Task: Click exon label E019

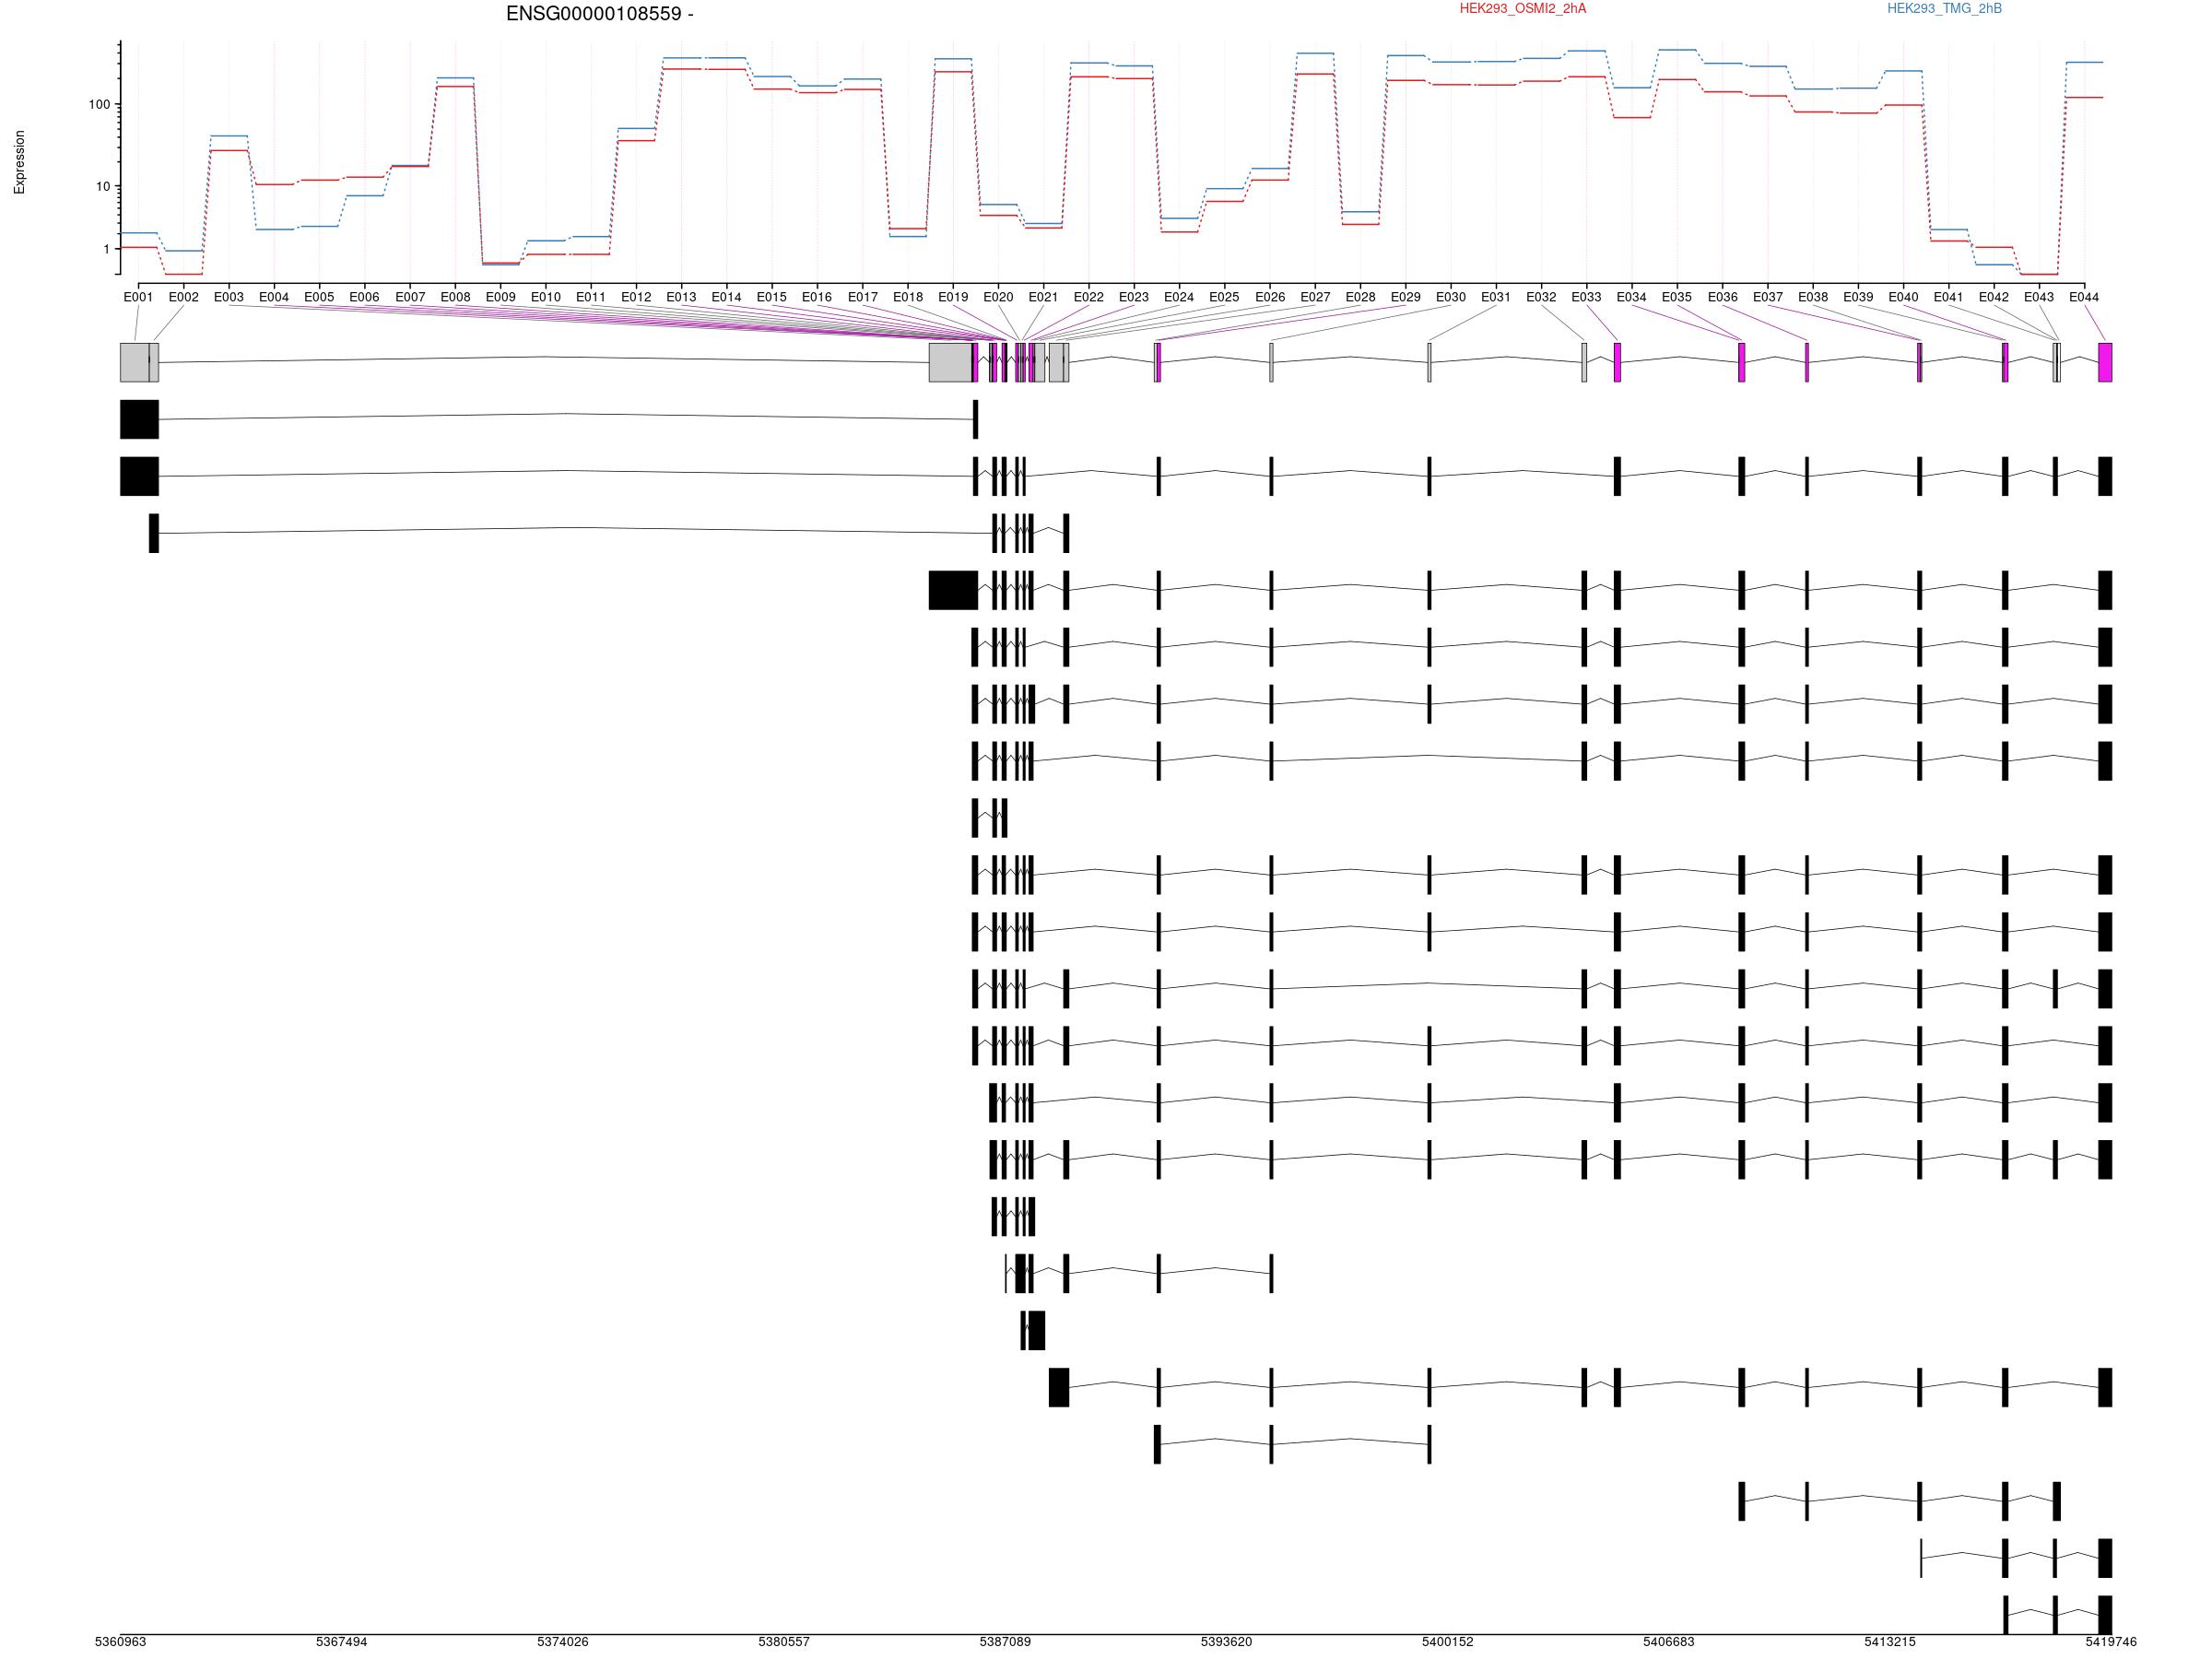Action: tap(953, 297)
